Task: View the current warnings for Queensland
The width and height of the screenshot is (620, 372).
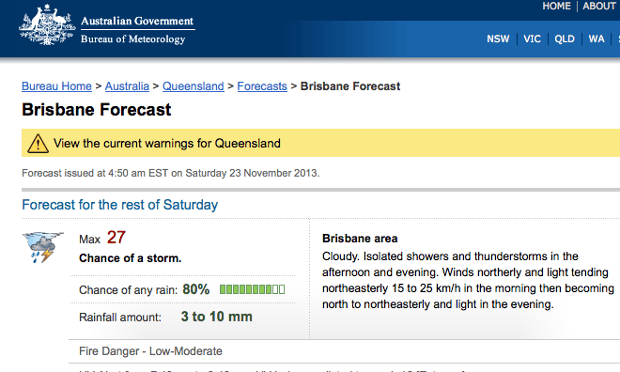Action: 167,143
